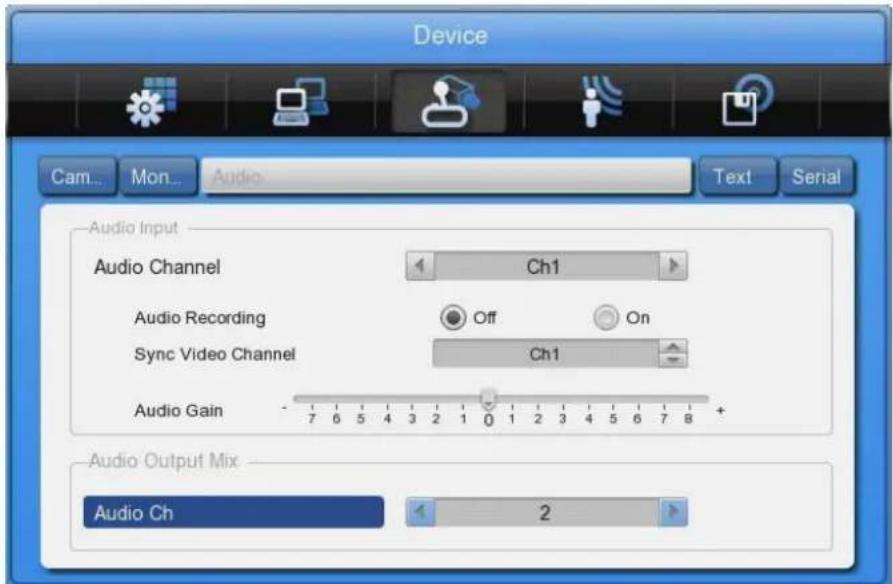Viewport: 893px width, 584px height.
Task: Switch to the Cam... tab
Action: 77,177
